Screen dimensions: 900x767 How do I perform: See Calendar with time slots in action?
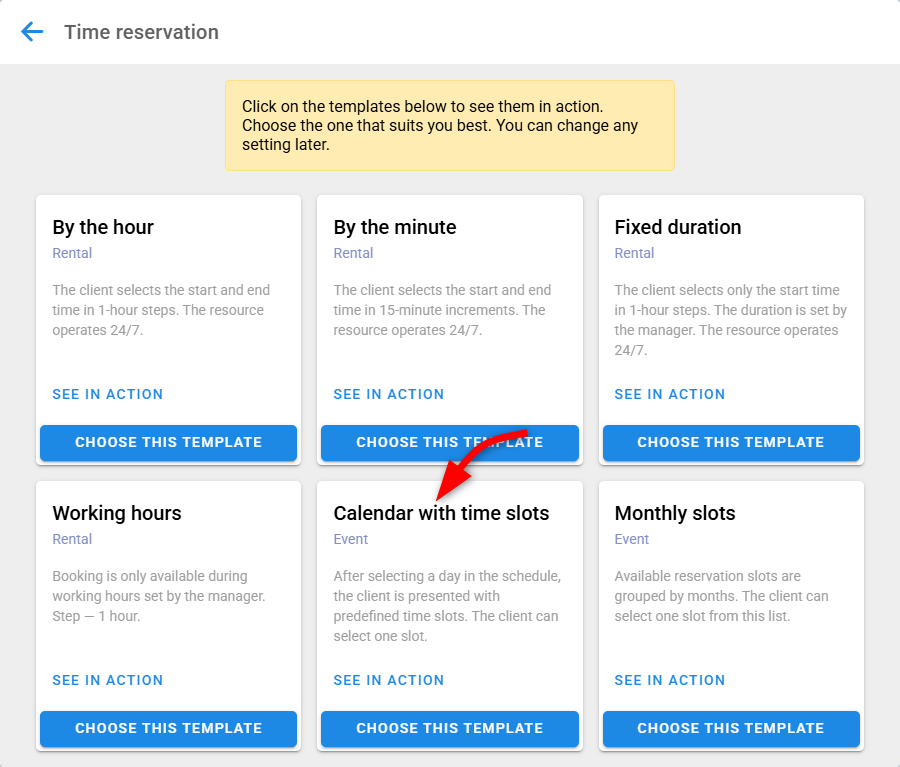click(388, 680)
